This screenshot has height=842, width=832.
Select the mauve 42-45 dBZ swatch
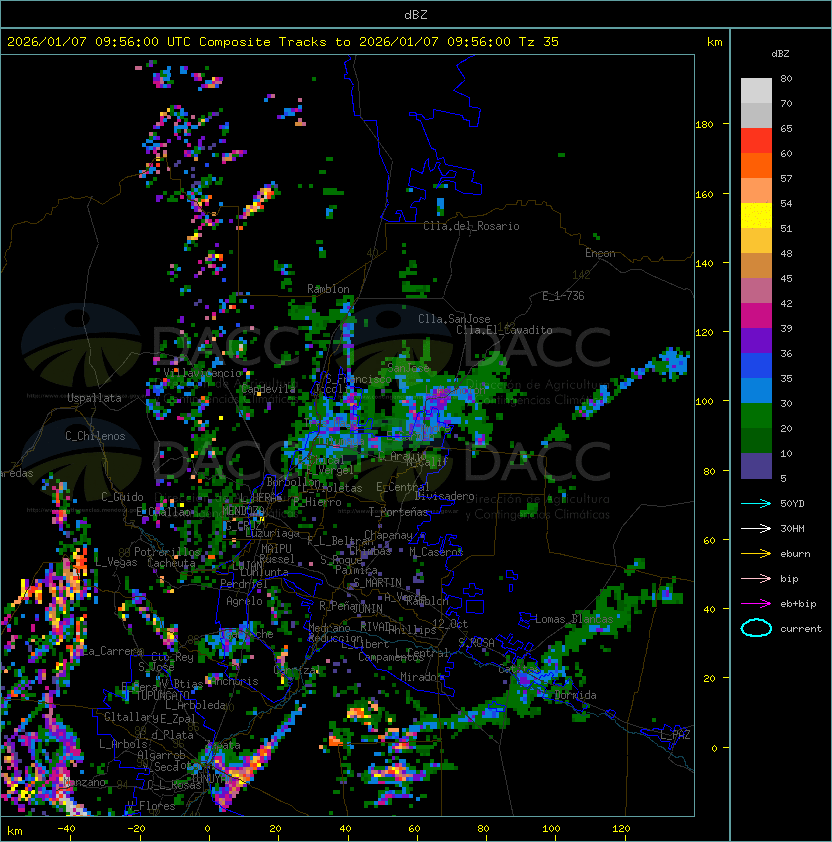click(756, 291)
